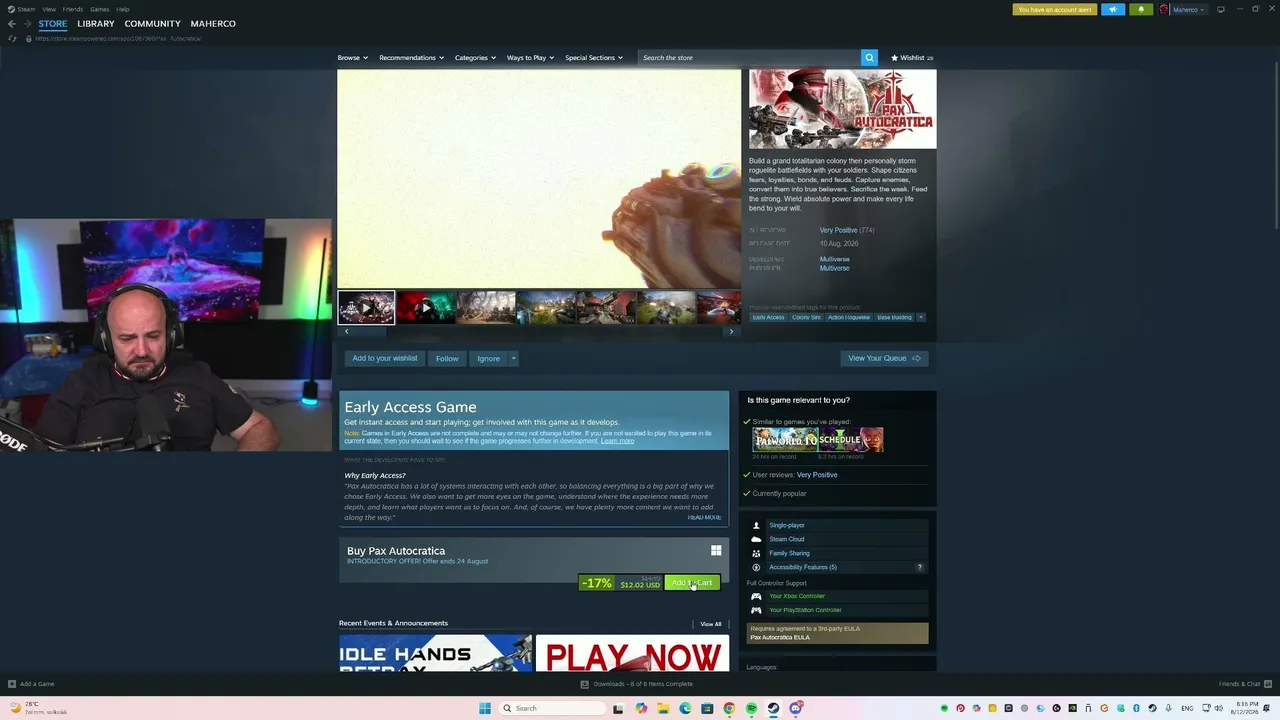Viewport: 1280px width, 720px height.
Task: Open the announcements megaphone button
Action: (1113, 9)
